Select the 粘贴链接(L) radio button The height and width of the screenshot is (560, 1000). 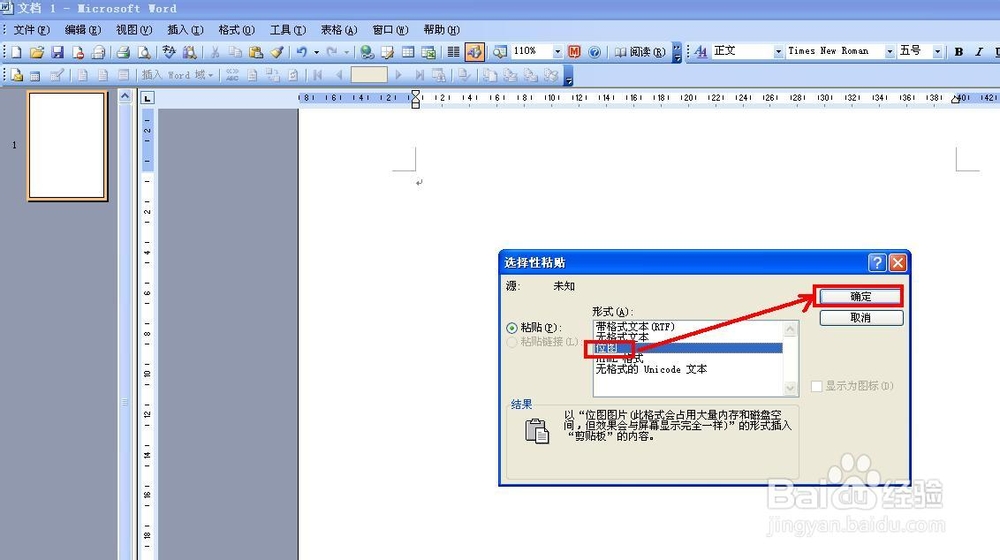[x=511, y=342]
